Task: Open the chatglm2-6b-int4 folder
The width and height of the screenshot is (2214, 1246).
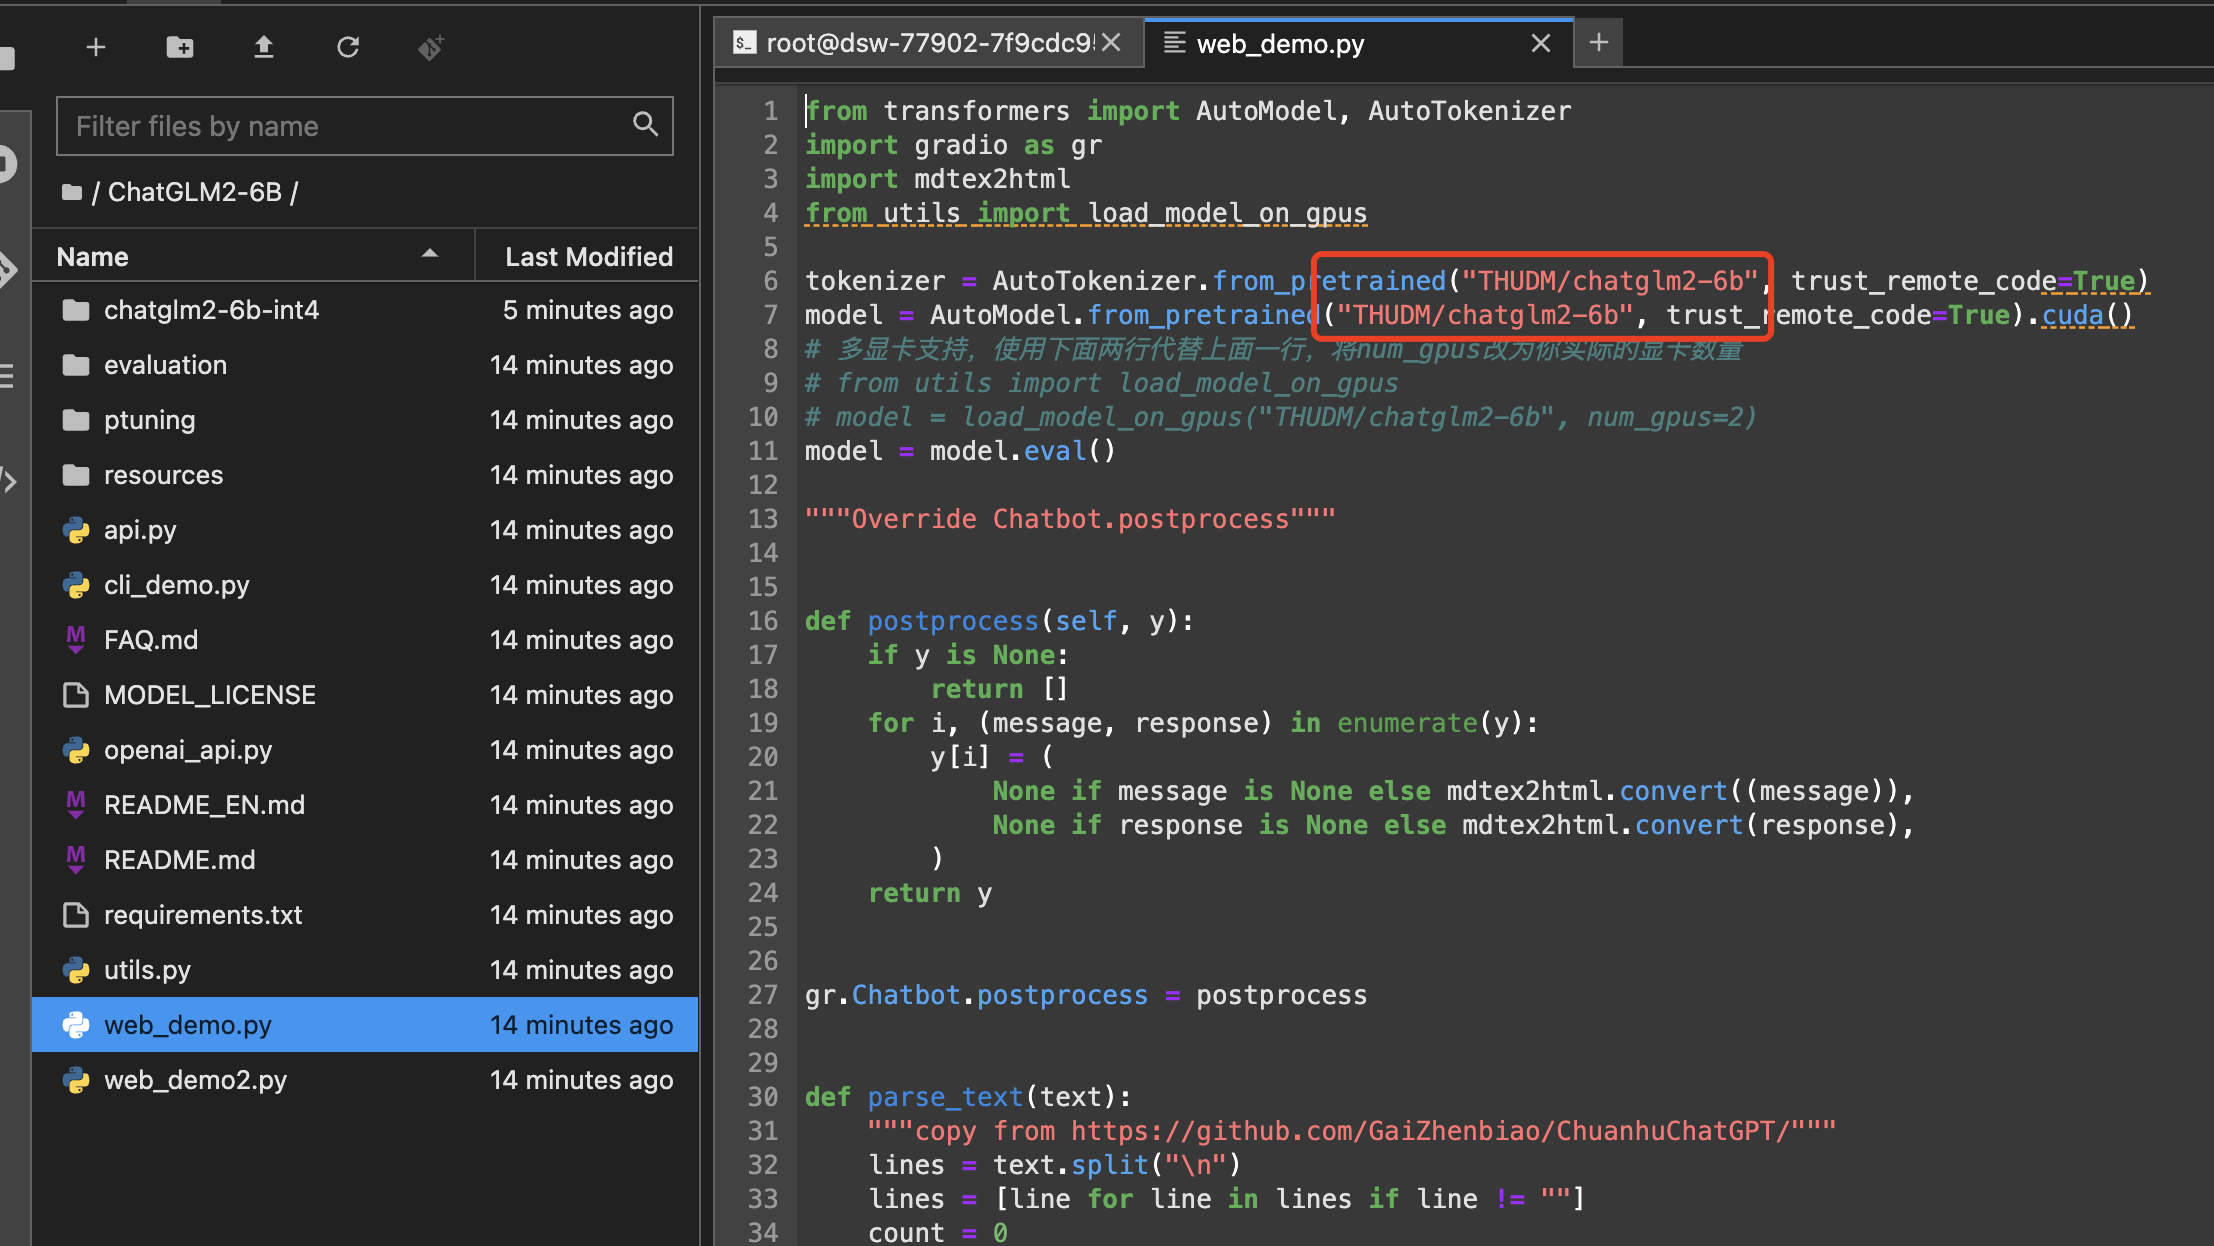Action: click(211, 310)
